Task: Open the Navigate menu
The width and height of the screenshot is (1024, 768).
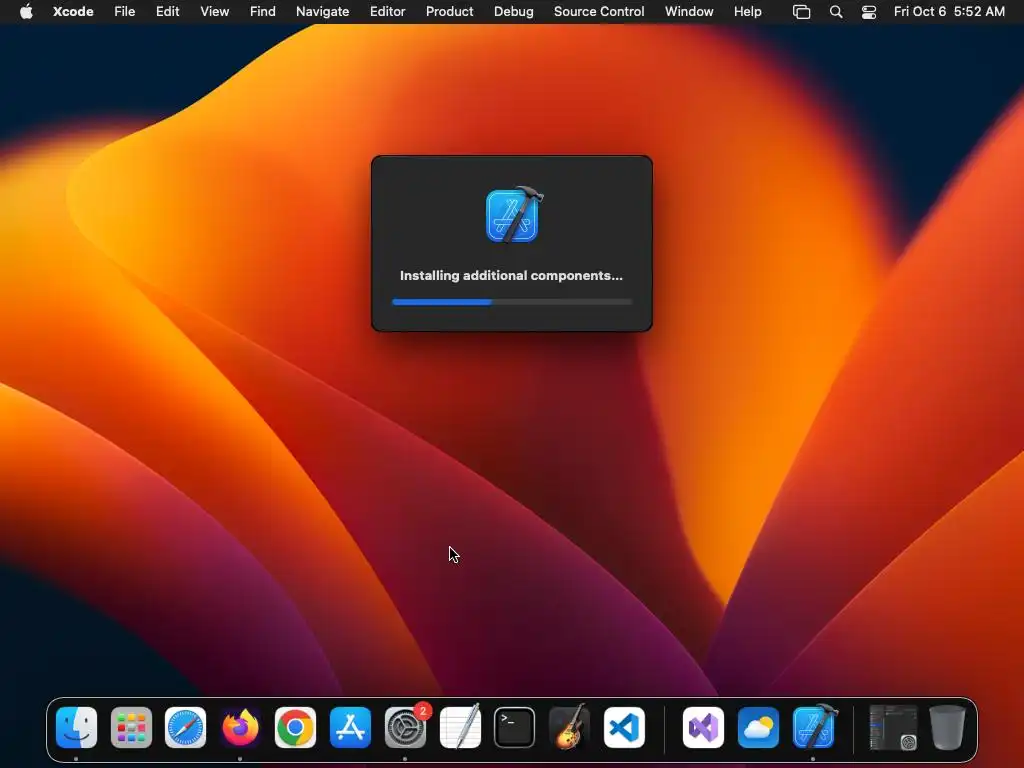Action: click(323, 11)
